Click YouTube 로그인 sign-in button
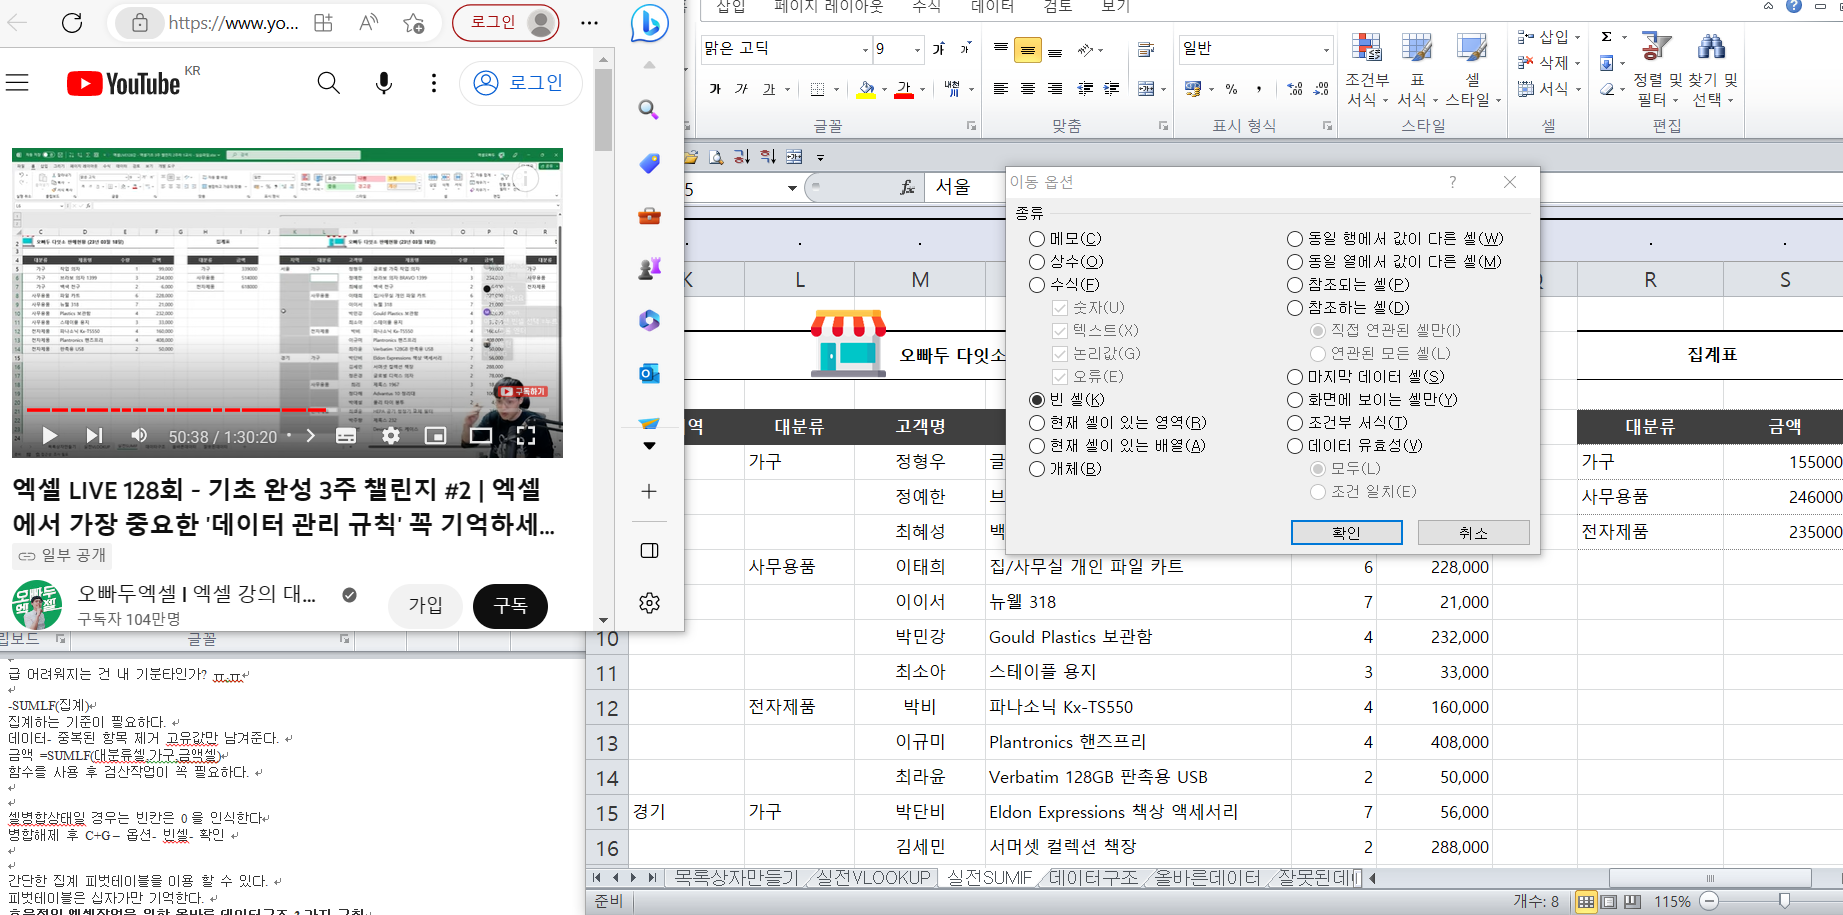The image size is (1843, 915). (x=520, y=83)
